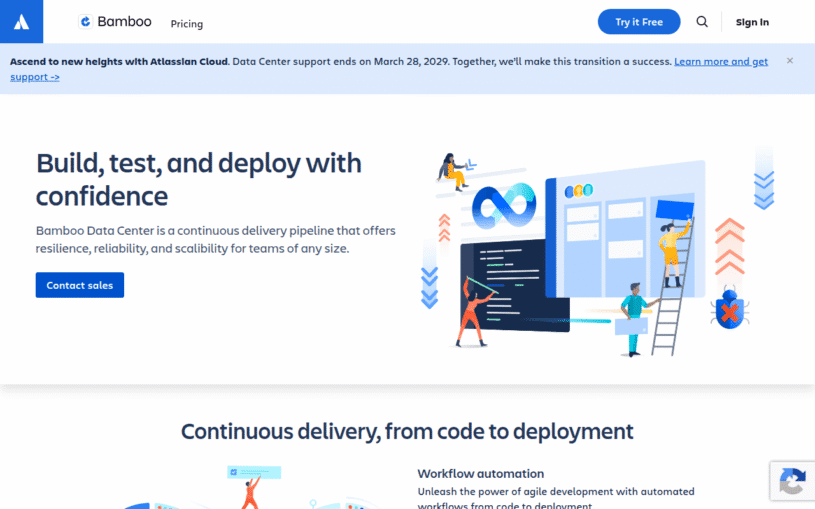Image resolution: width=815 pixels, height=509 pixels.
Task: Click the Workflow automation heading
Action: pyautogui.click(x=481, y=474)
